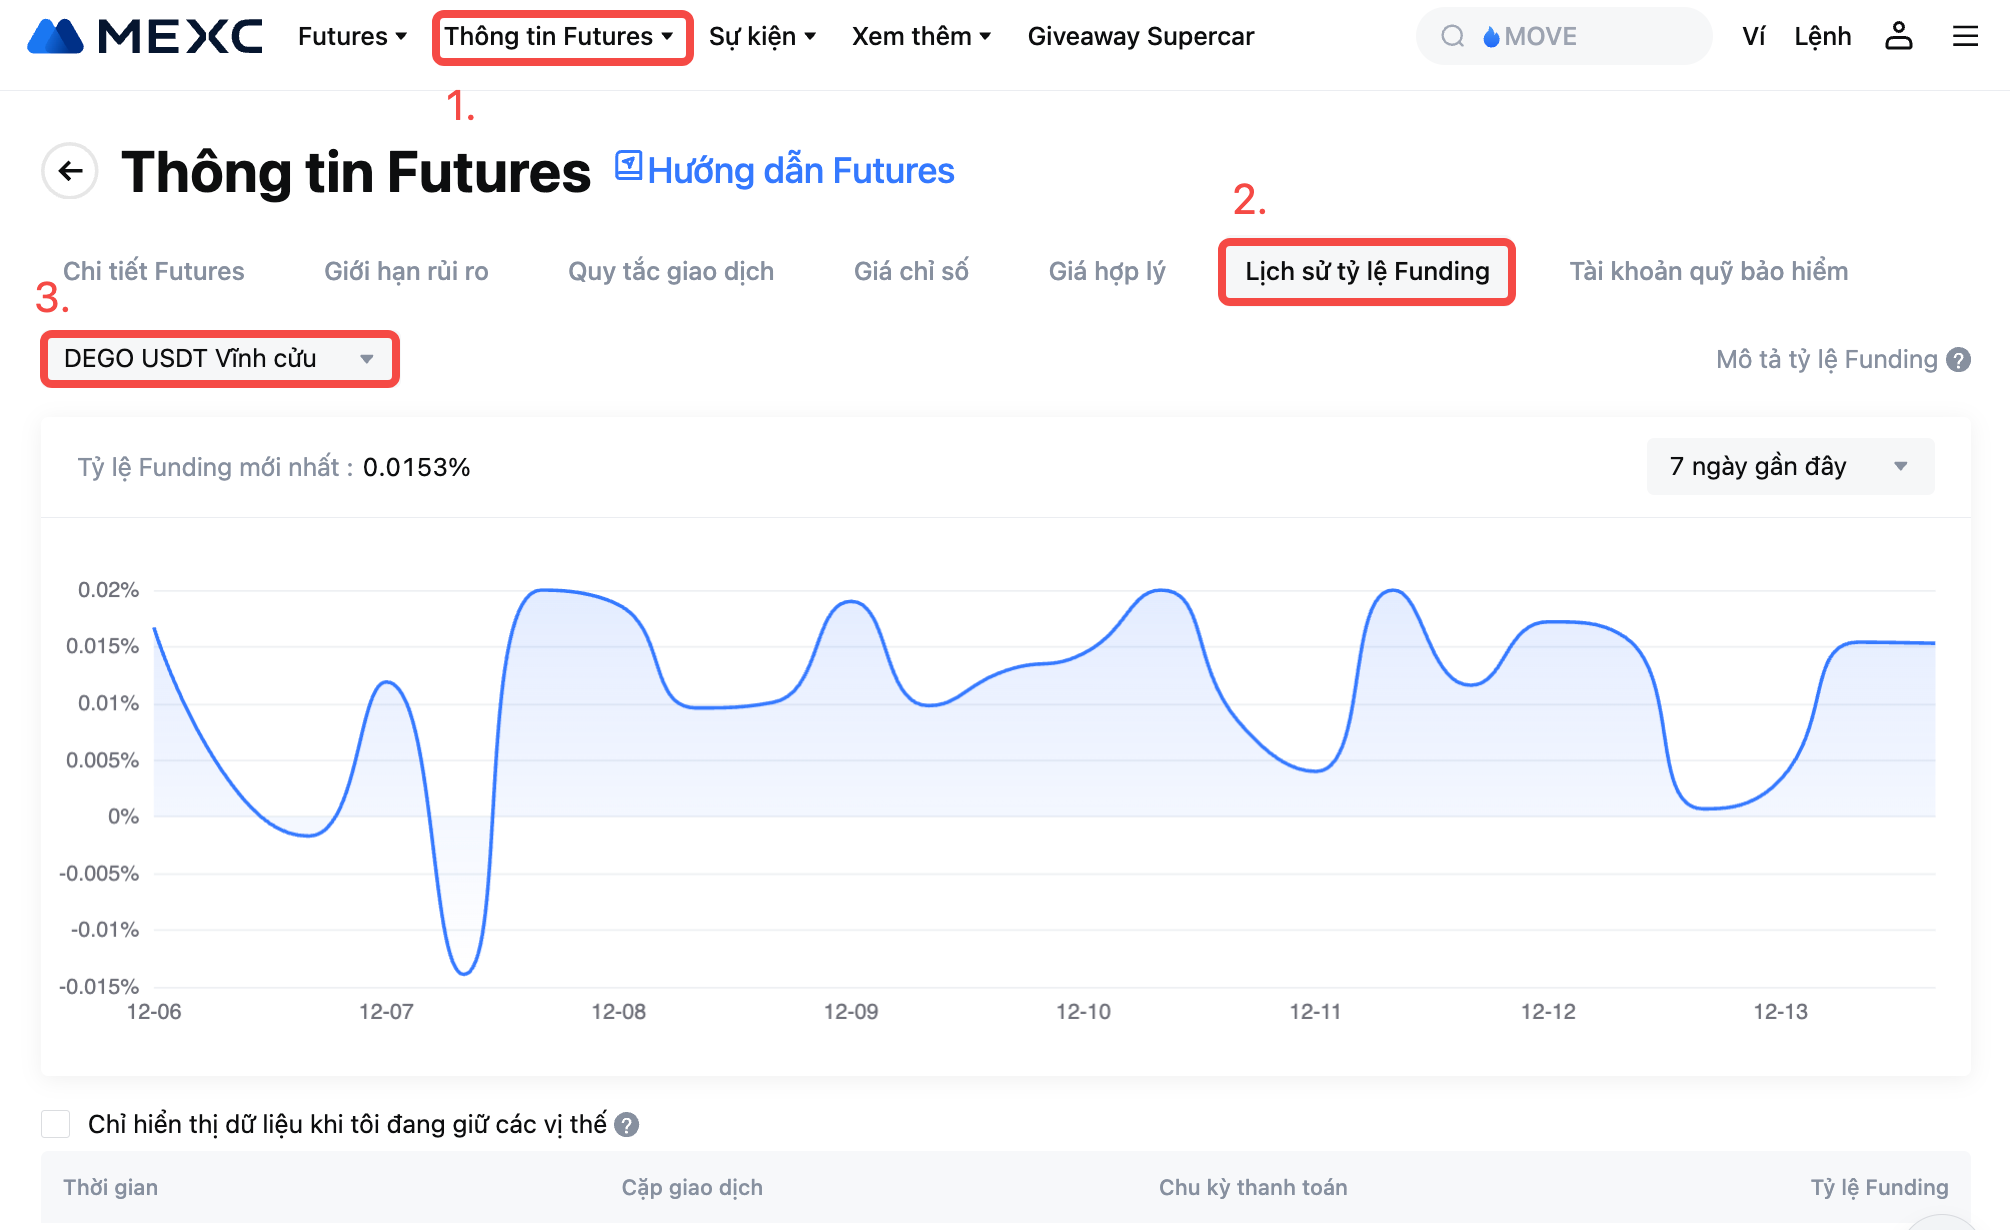Screen dimensions: 2010x1230
Task: Click the help icon beside the positions checkbox
Action: pyautogui.click(x=627, y=1125)
